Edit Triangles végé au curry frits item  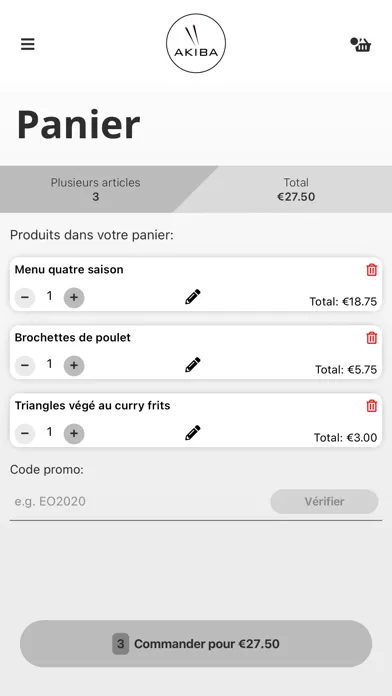point(193,432)
